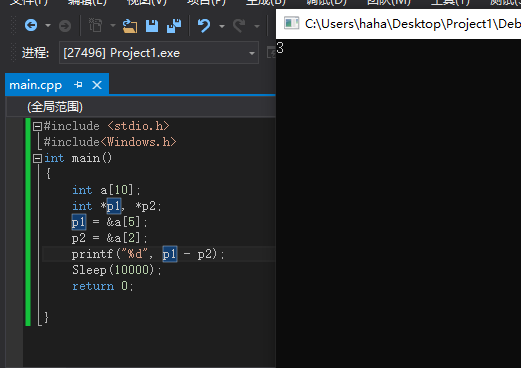The image size is (521, 368).
Task: Navigate backward with the back arrow icon
Action: pos(31,25)
